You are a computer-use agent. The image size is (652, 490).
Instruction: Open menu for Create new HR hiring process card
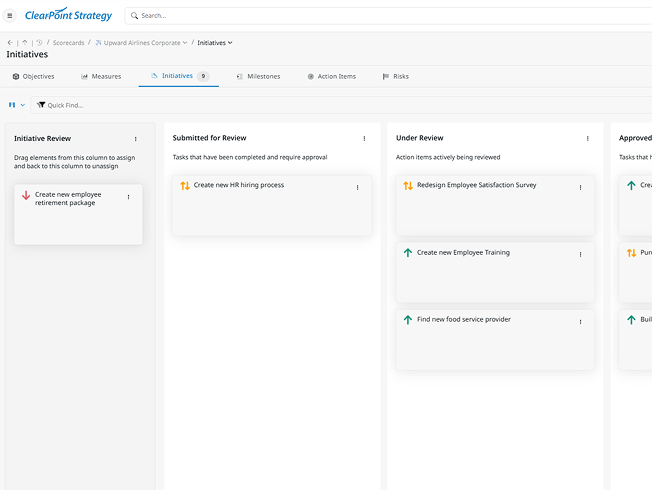(357, 188)
